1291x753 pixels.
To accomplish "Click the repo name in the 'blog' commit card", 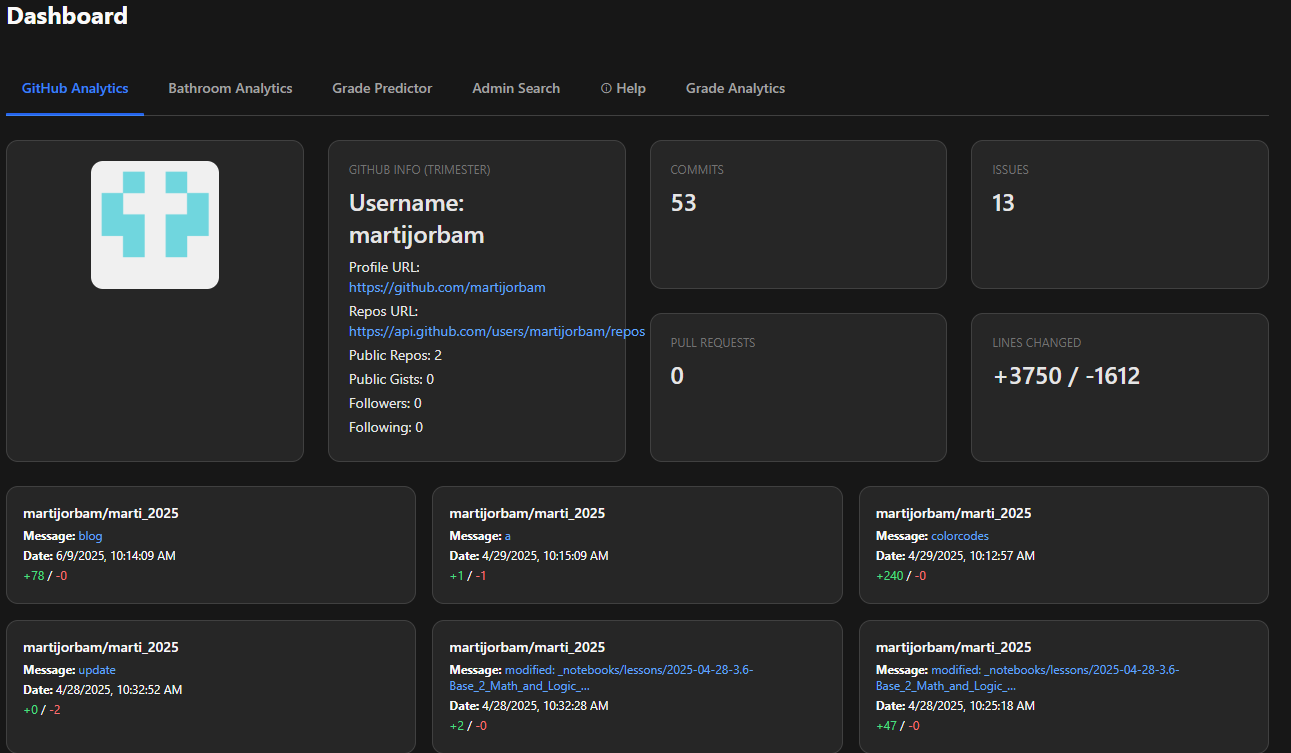I will [x=101, y=513].
